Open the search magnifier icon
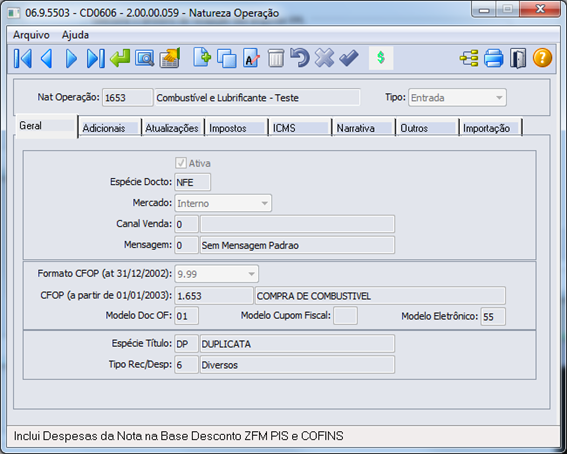567x454 pixels. point(144,58)
